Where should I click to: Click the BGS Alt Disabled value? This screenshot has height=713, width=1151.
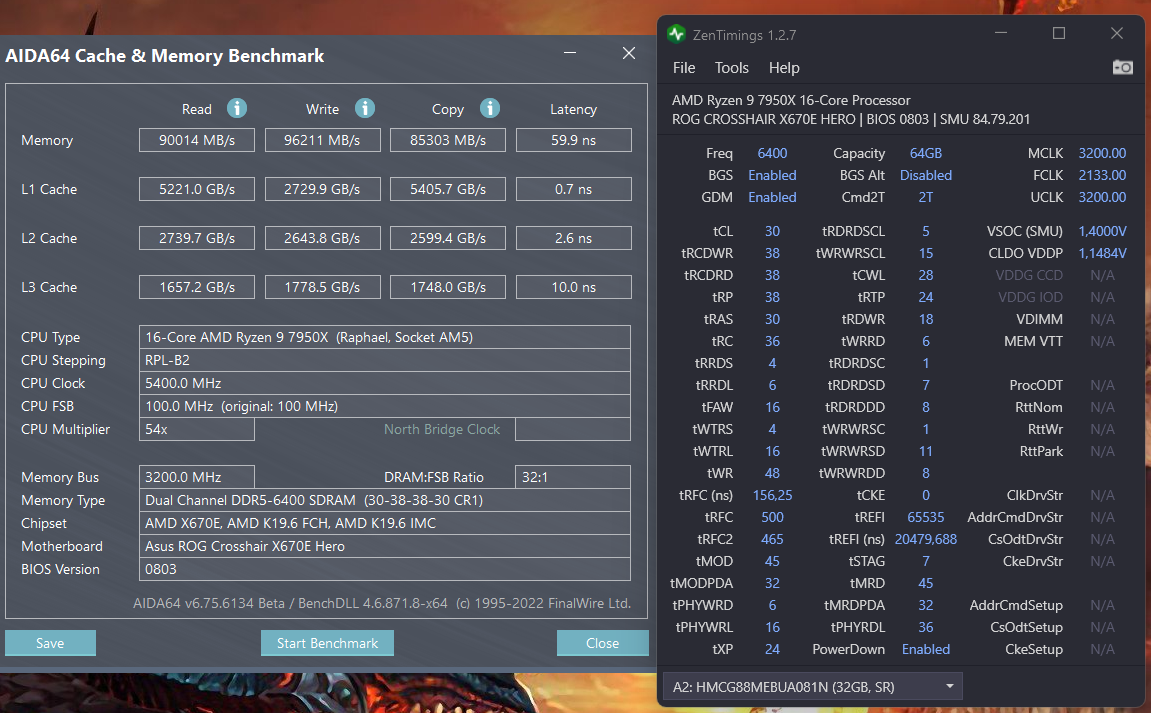(926, 175)
